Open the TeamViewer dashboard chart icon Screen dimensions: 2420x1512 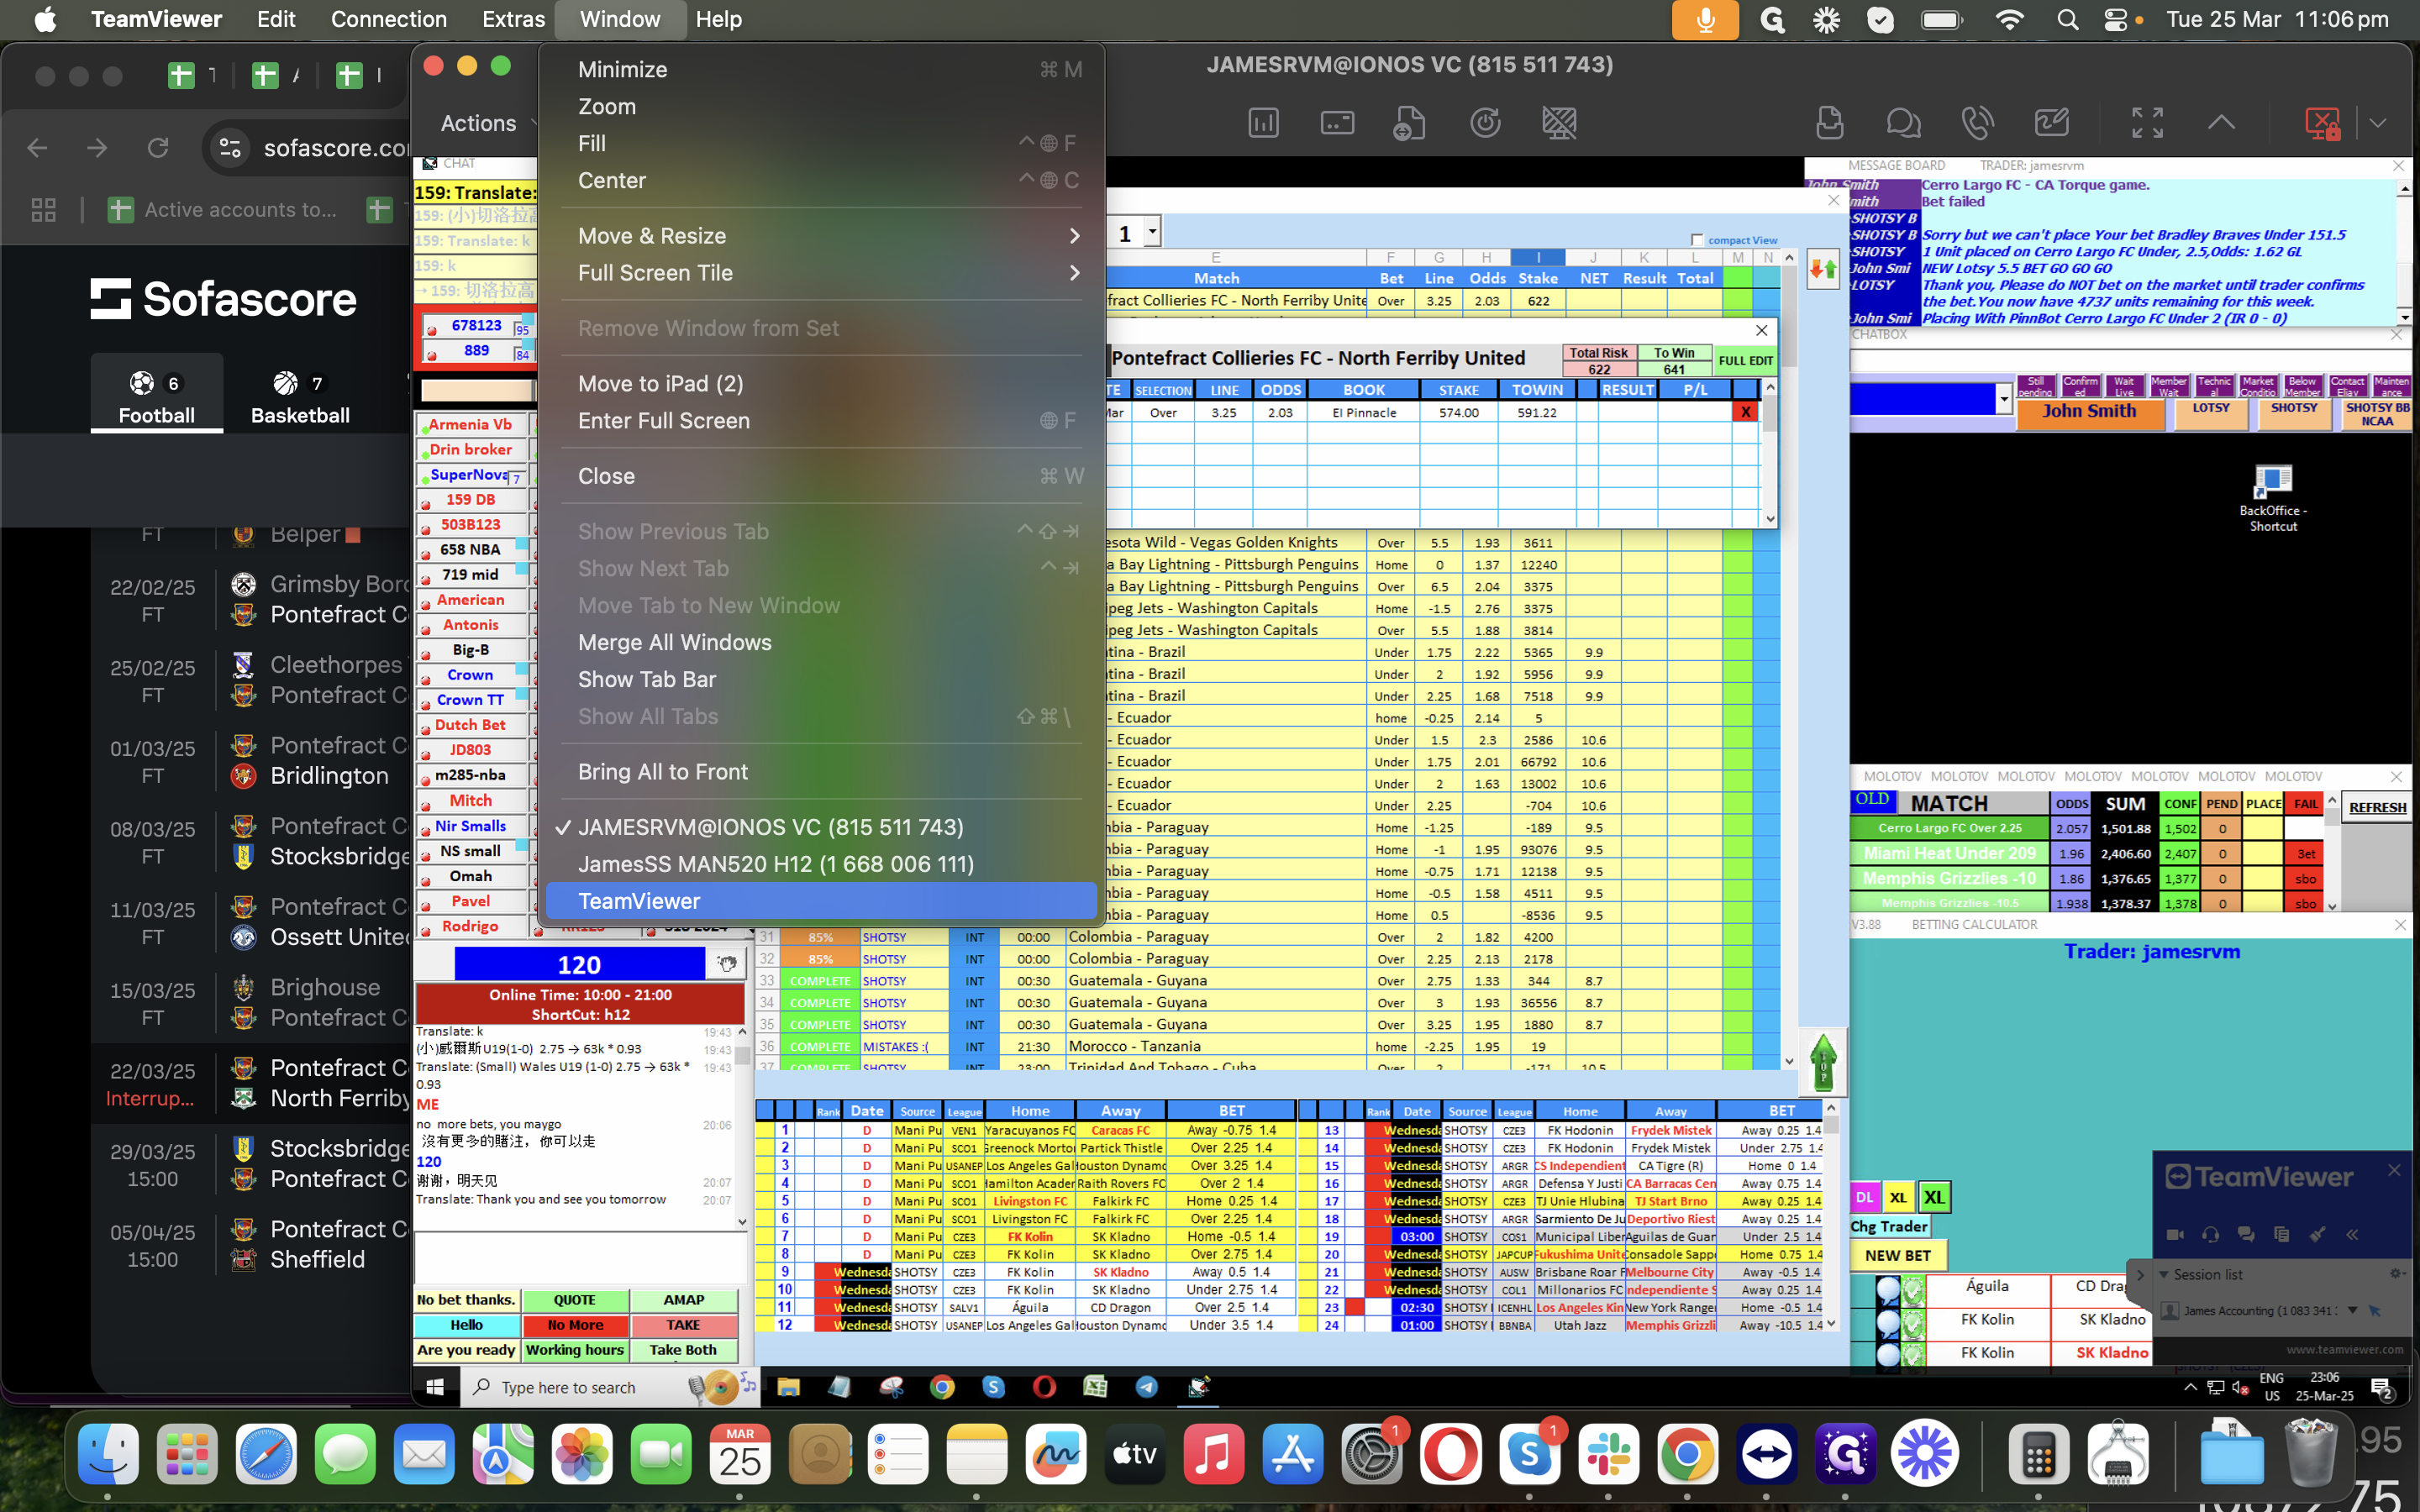1263,123
